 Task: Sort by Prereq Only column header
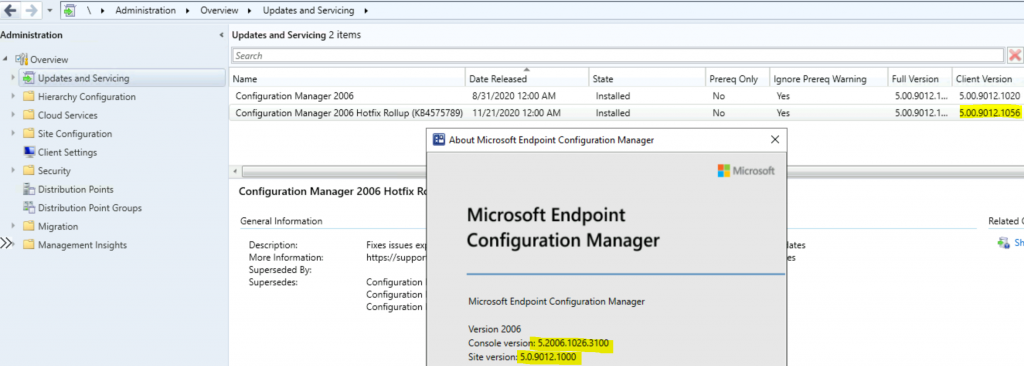(737, 79)
